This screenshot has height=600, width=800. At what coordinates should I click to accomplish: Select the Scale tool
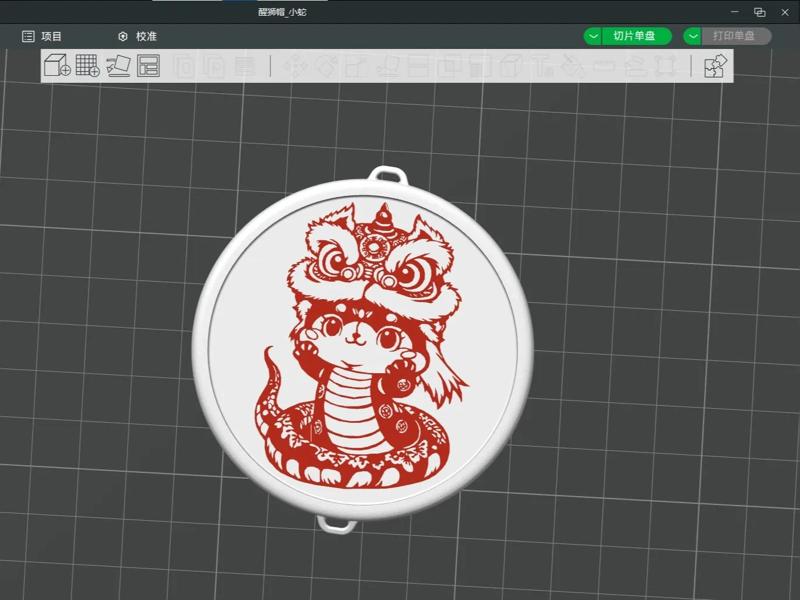(x=356, y=67)
